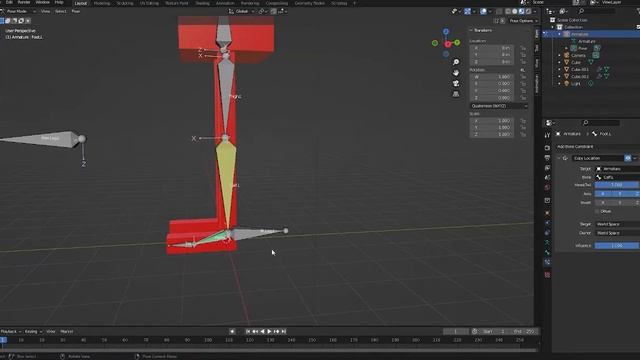Adjust the Head/Tail slider

click(617, 185)
